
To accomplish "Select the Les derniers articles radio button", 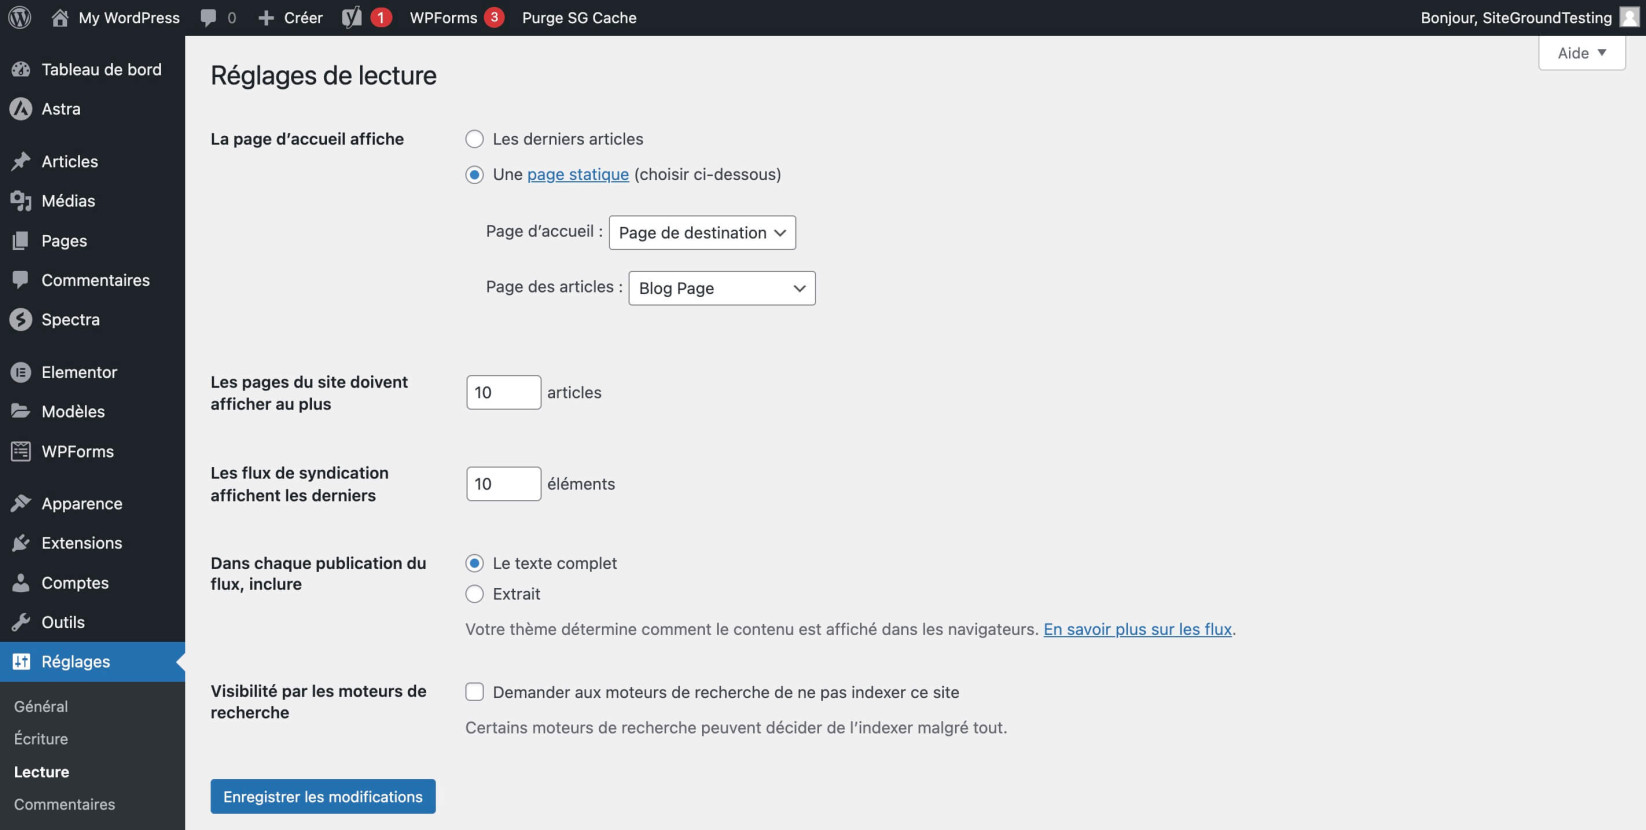I will pyautogui.click(x=475, y=139).
